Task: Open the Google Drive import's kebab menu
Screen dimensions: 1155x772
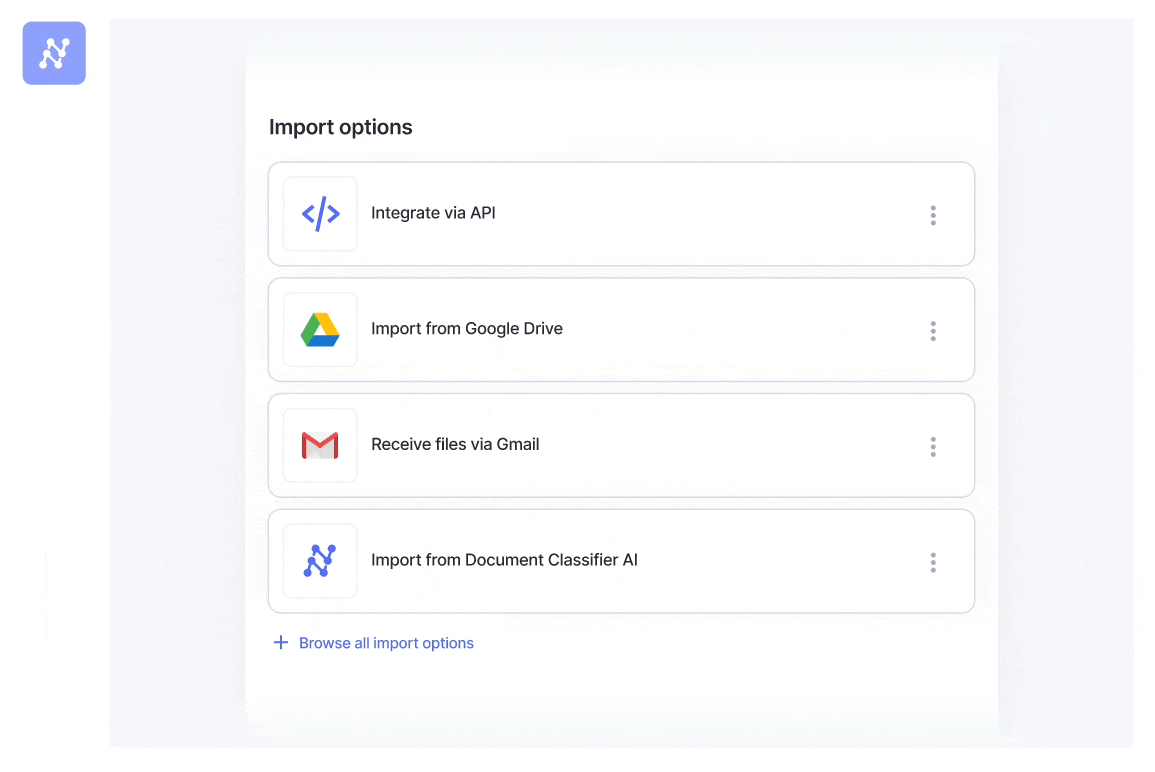Action: [x=933, y=331]
